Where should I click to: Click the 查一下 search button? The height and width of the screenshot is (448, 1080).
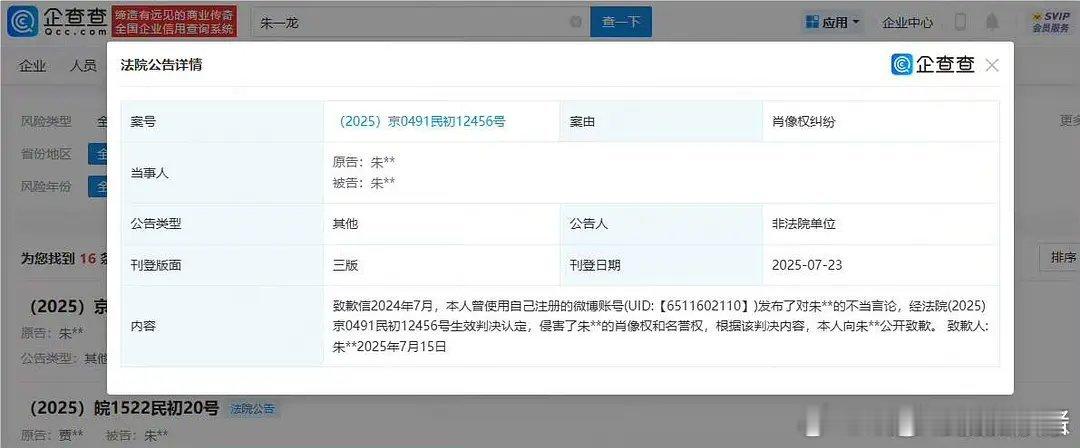[621, 22]
